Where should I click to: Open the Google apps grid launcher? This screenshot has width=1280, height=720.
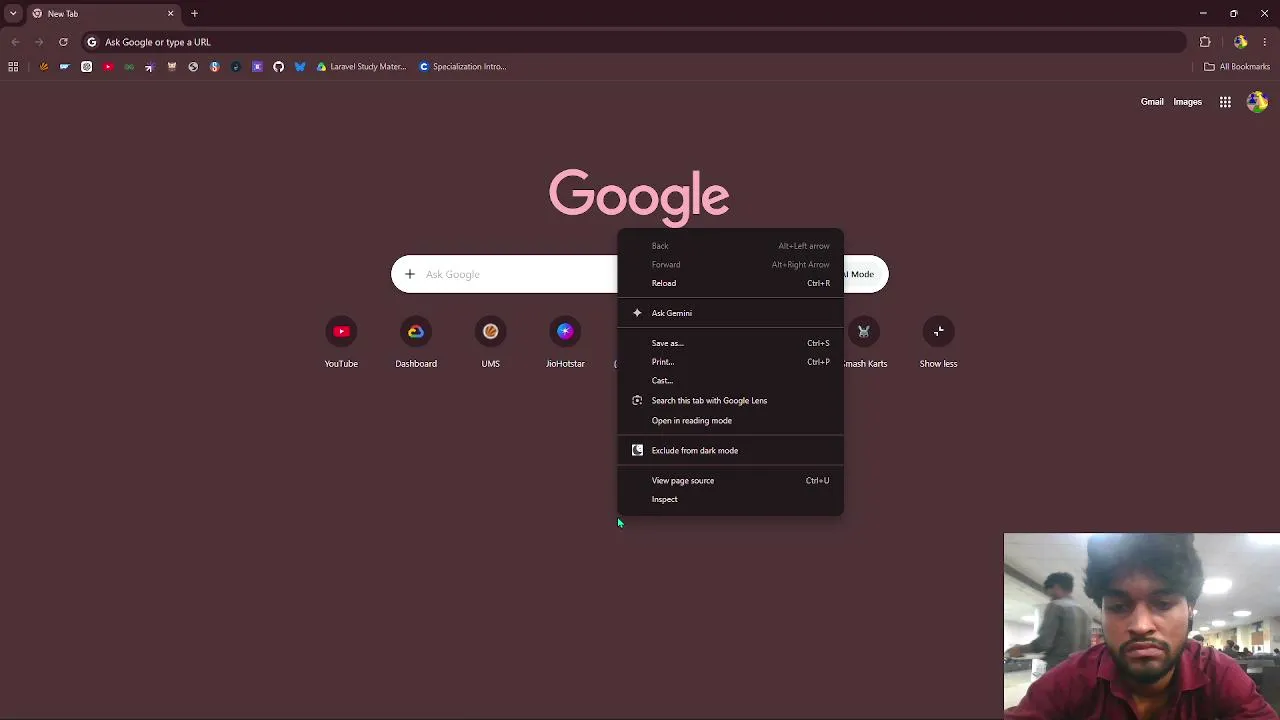(1225, 102)
